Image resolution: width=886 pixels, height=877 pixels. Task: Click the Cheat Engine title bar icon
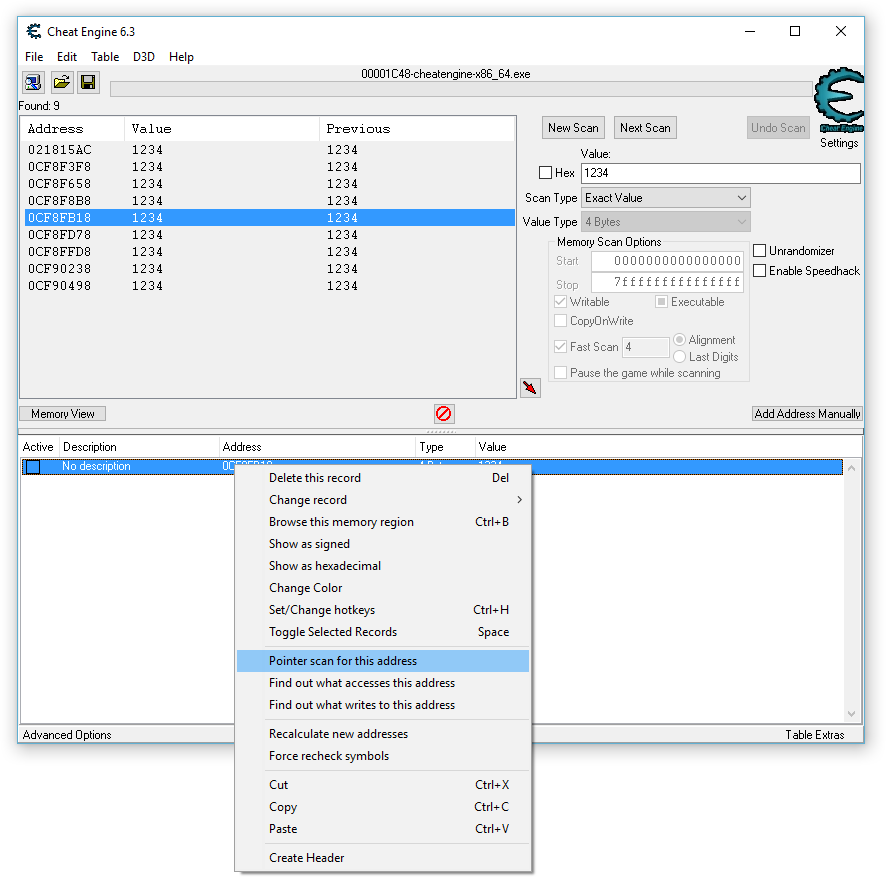pos(34,31)
